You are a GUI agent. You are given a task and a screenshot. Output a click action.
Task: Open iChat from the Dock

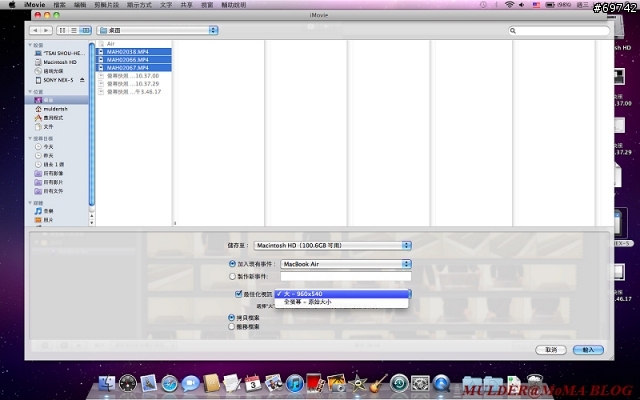pos(190,384)
